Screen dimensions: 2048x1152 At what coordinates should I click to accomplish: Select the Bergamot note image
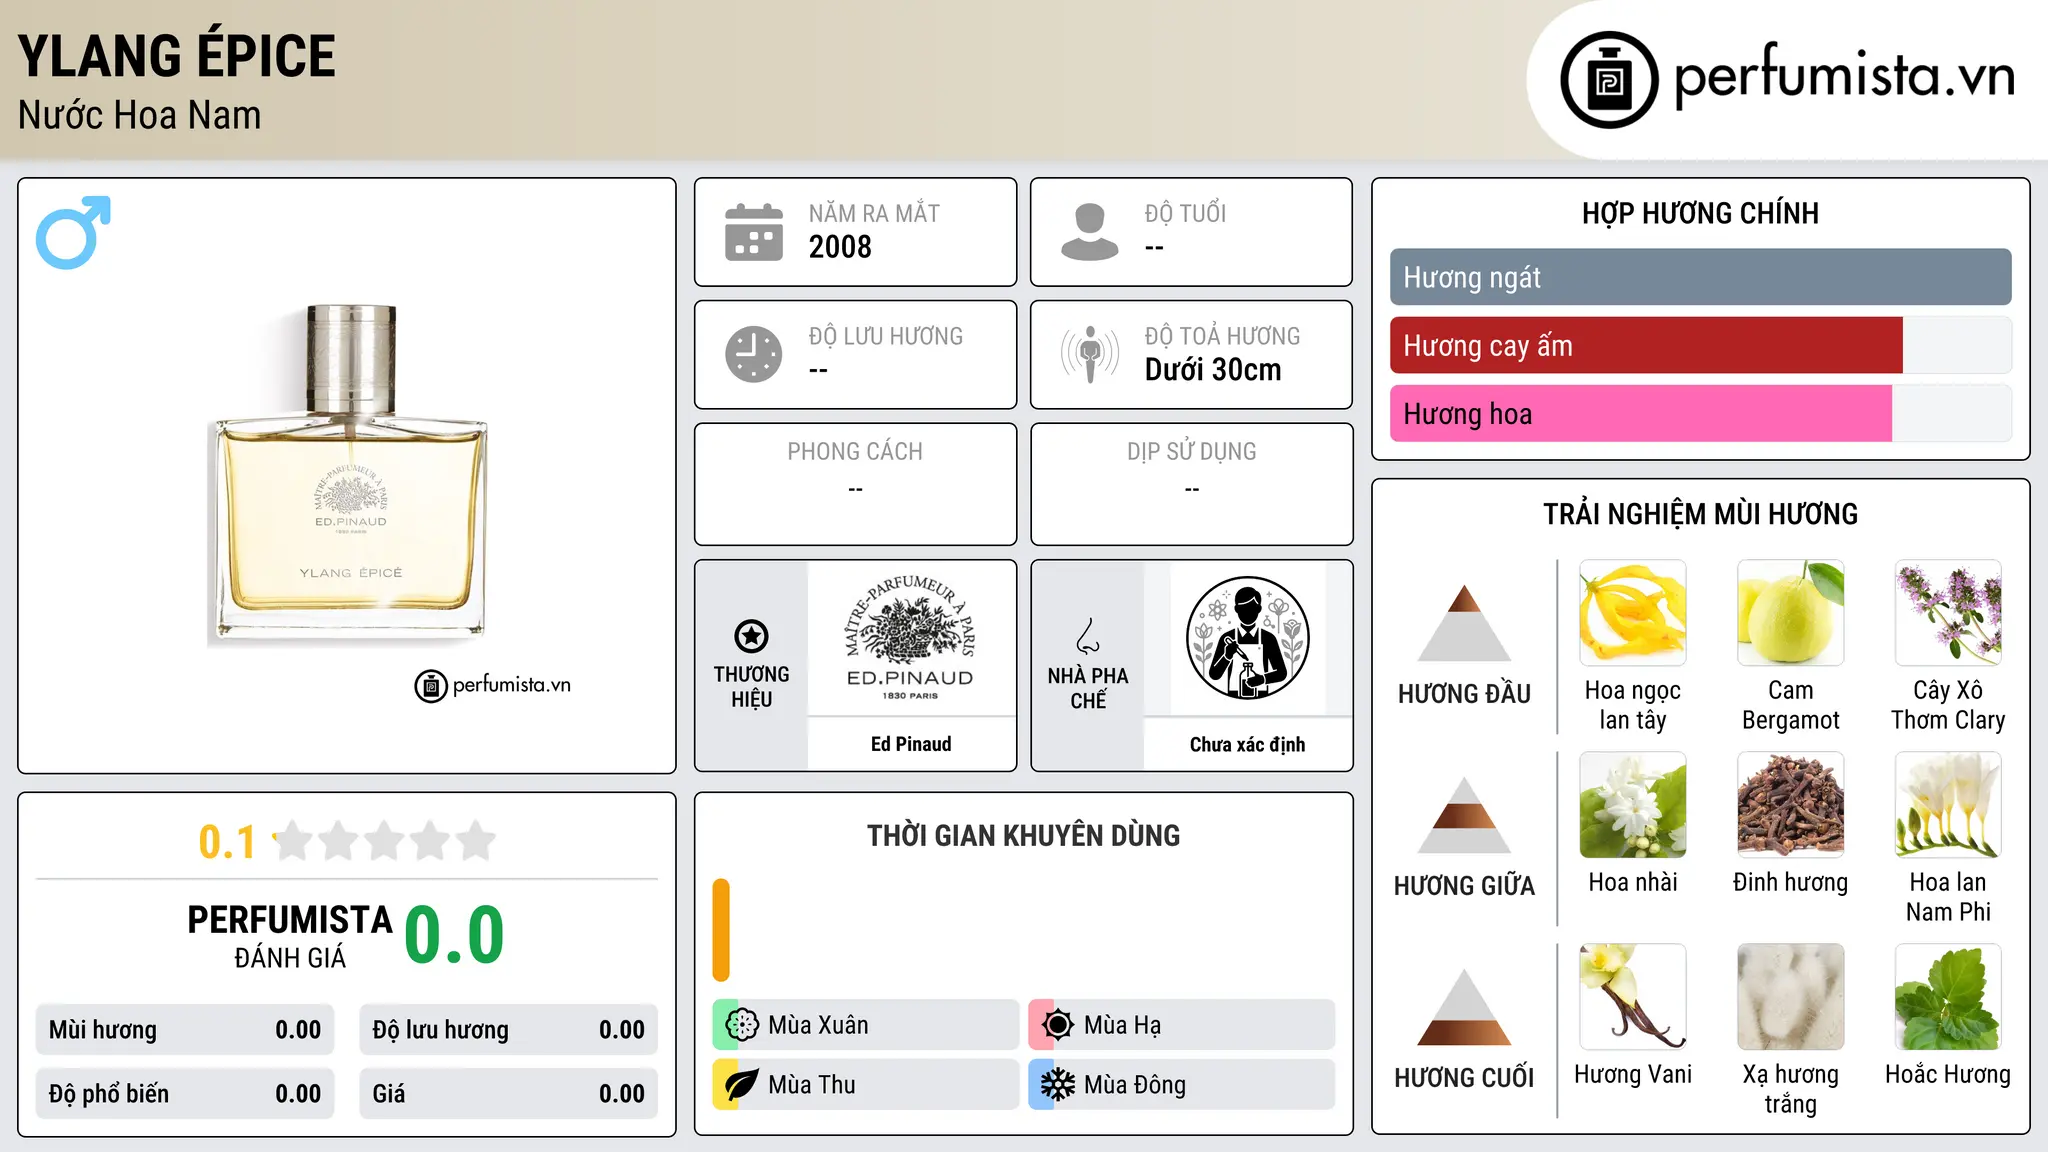tap(1790, 613)
